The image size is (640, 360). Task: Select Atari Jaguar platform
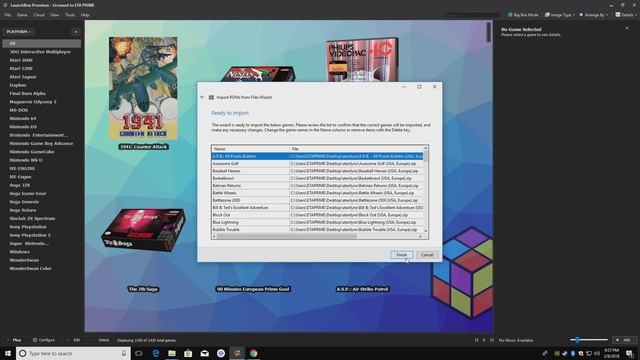coord(23,77)
